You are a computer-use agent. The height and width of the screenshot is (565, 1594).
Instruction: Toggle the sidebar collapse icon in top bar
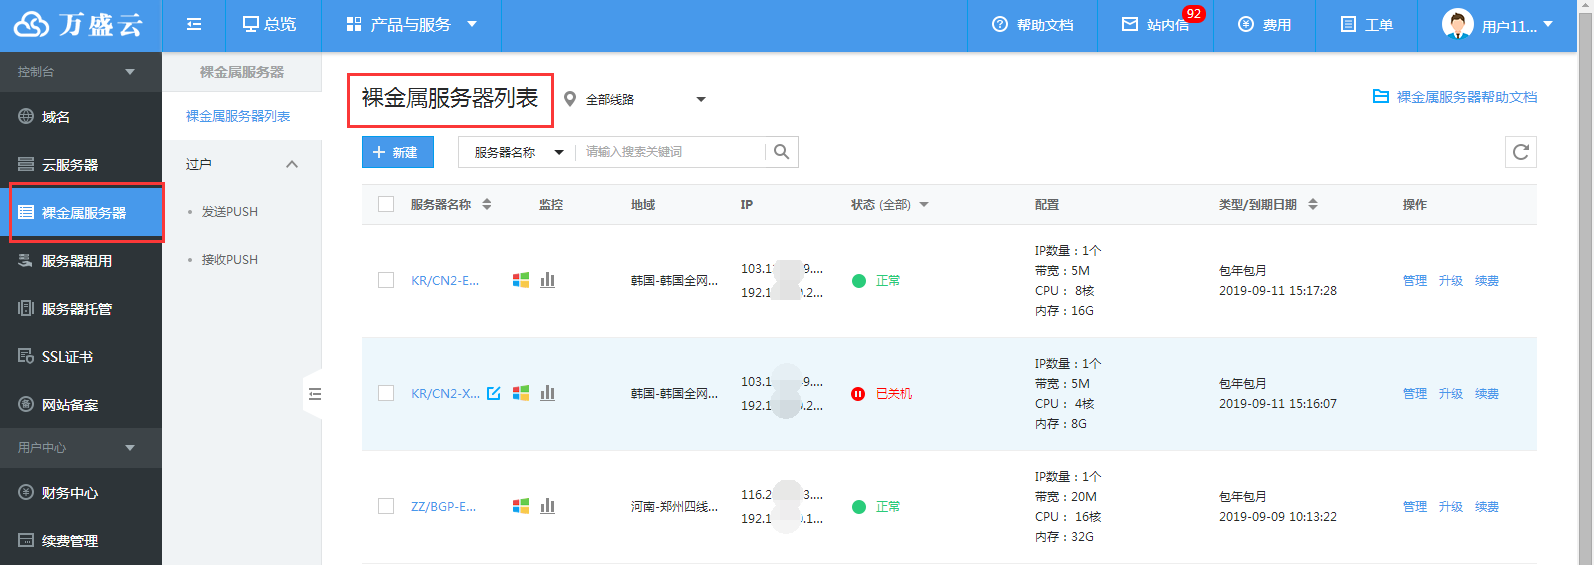pyautogui.click(x=194, y=24)
